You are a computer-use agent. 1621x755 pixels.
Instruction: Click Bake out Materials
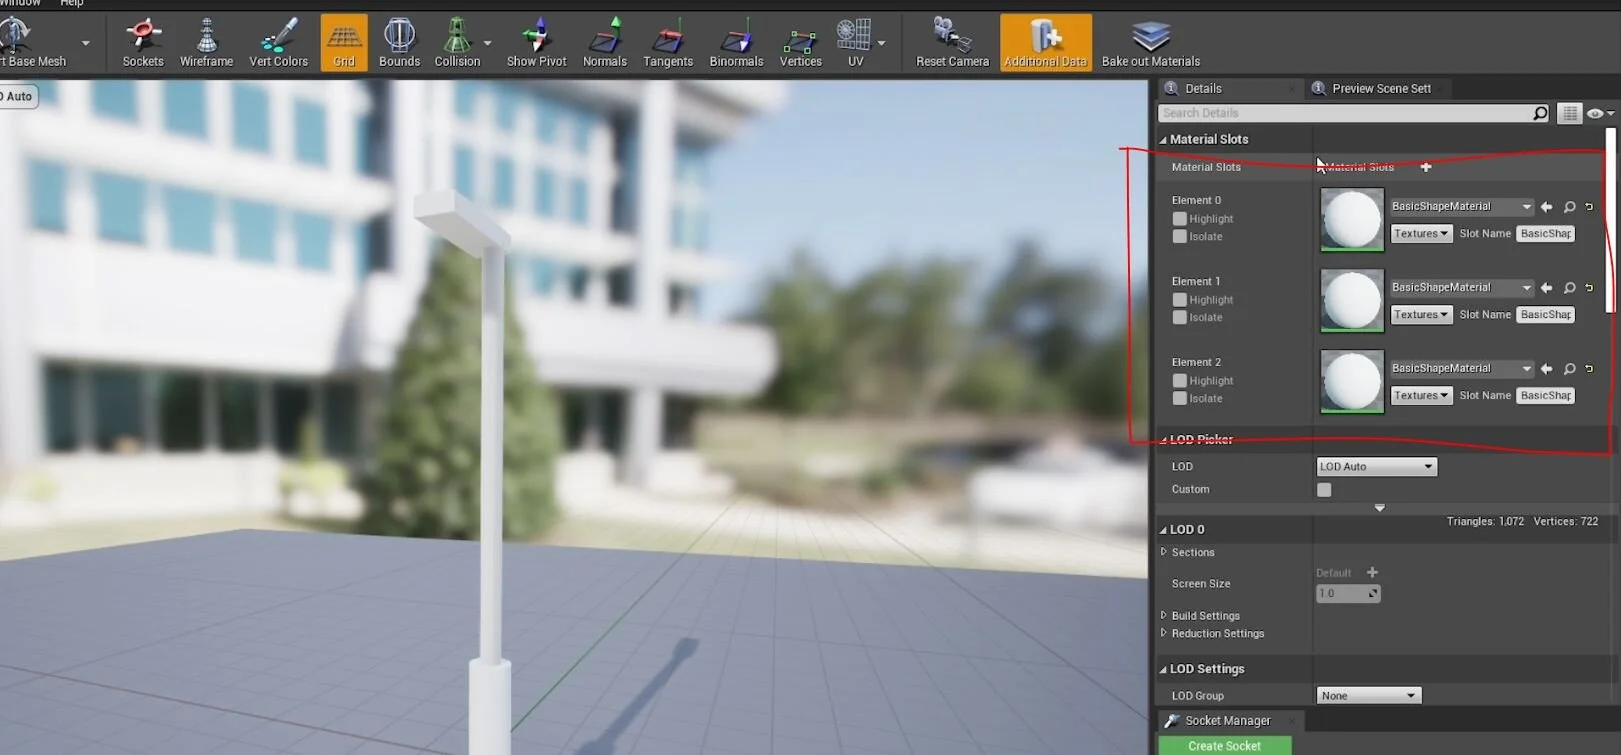[1151, 43]
